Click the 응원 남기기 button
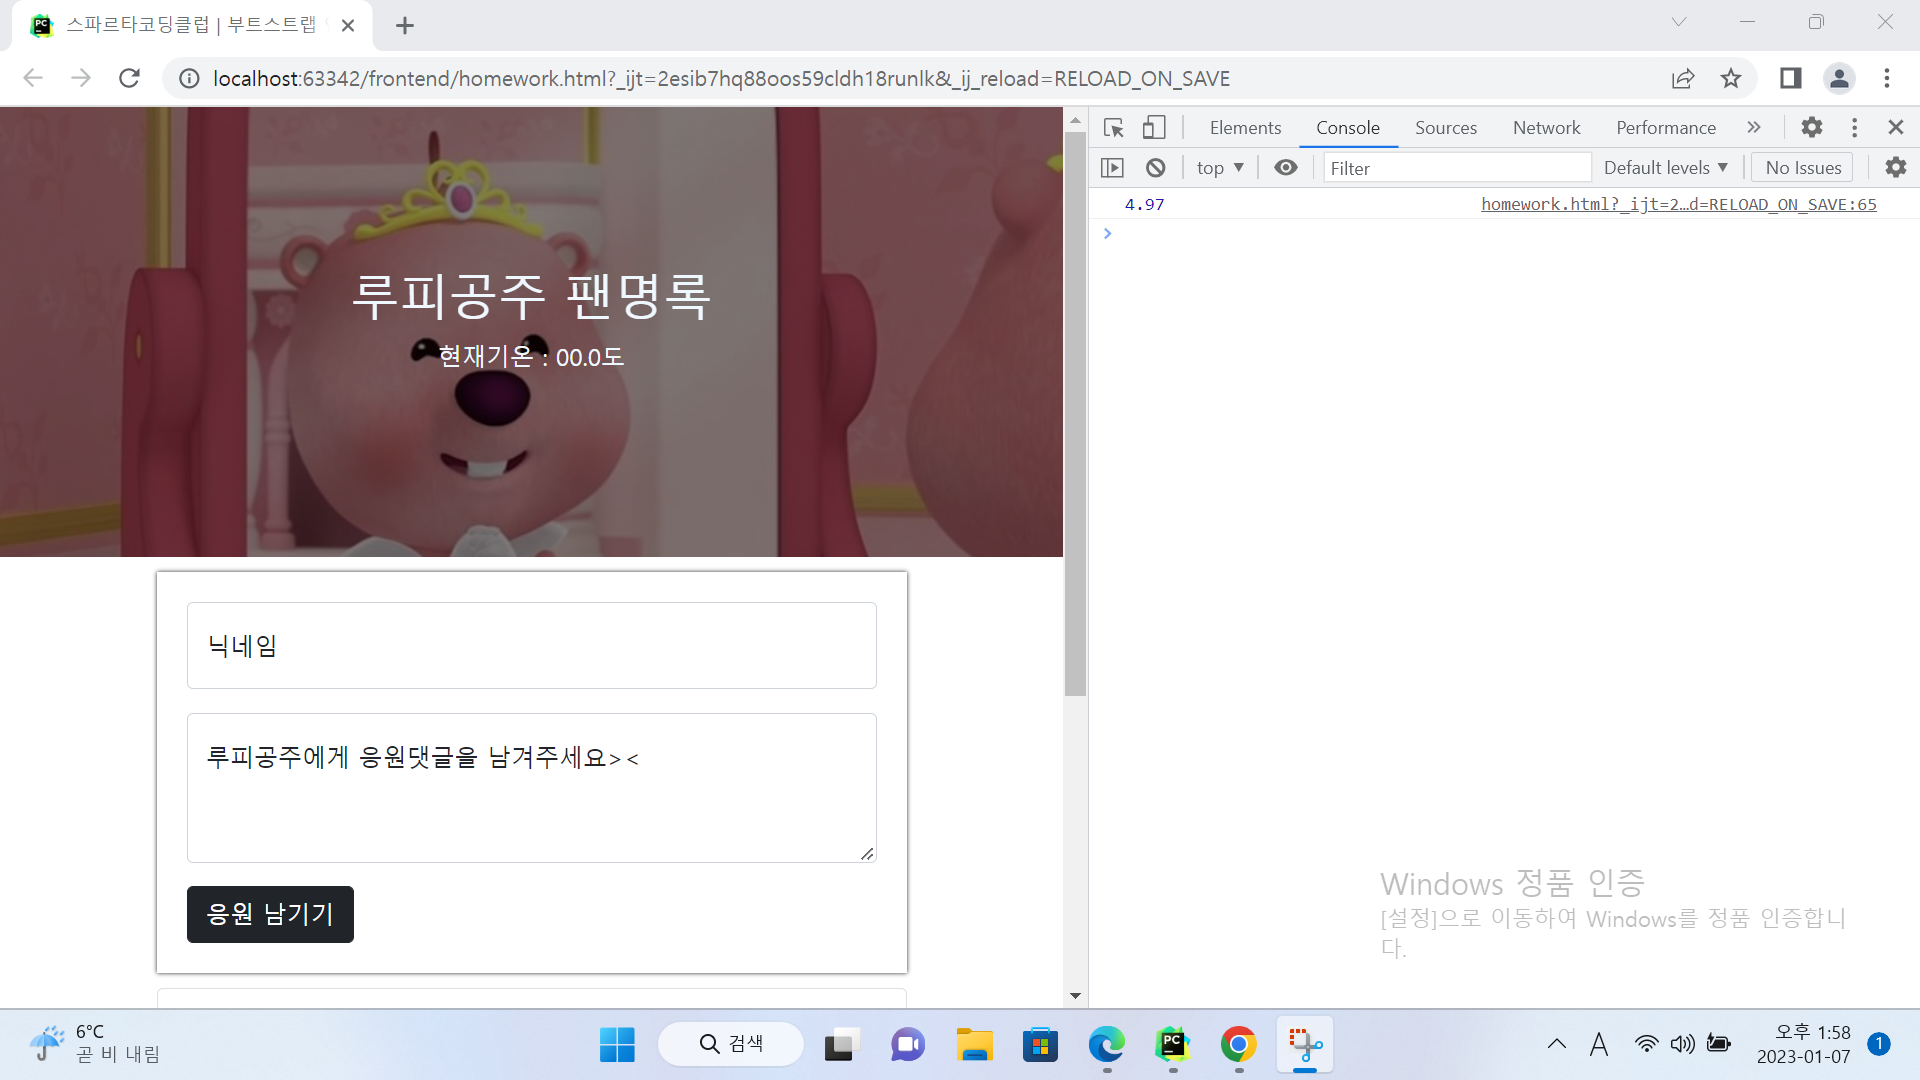Image resolution: width=1920 pixels, height=1080 pixels. (x=270, y=914)
